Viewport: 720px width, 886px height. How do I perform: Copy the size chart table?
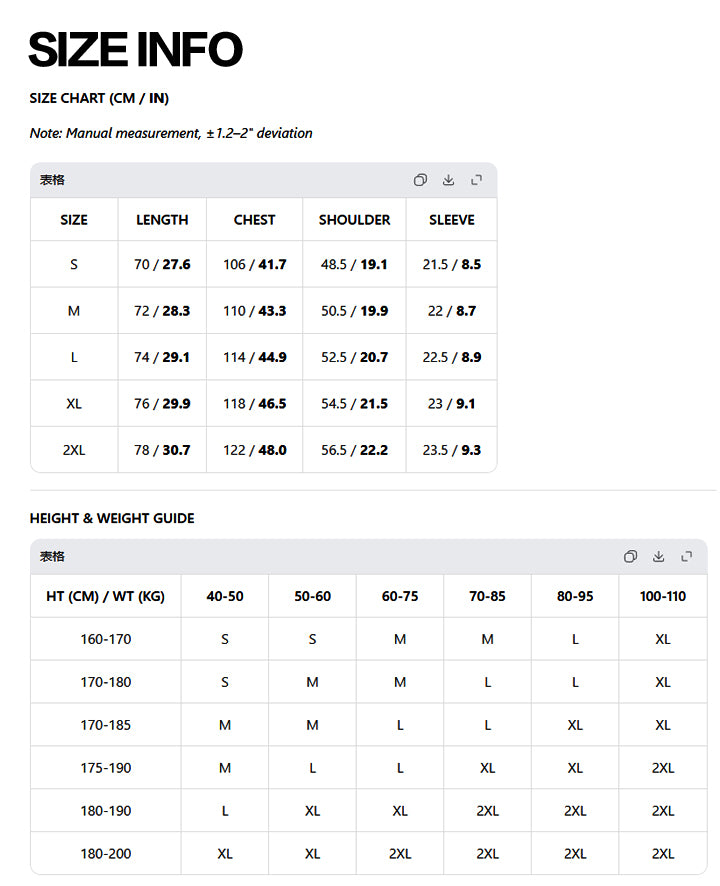point(420,180)
